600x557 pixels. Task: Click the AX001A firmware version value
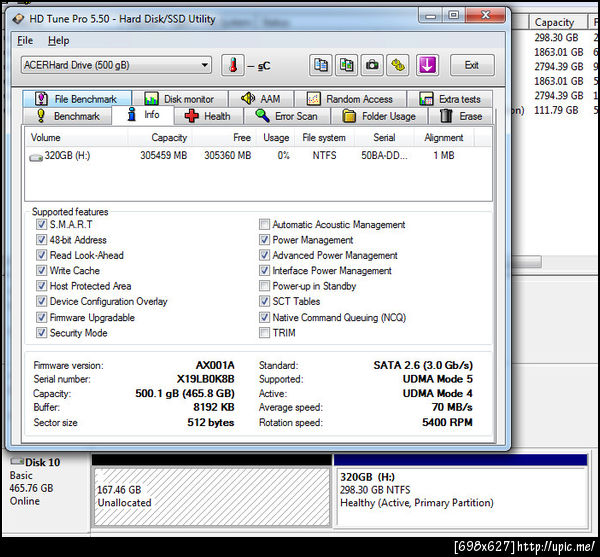coord(215,365)
